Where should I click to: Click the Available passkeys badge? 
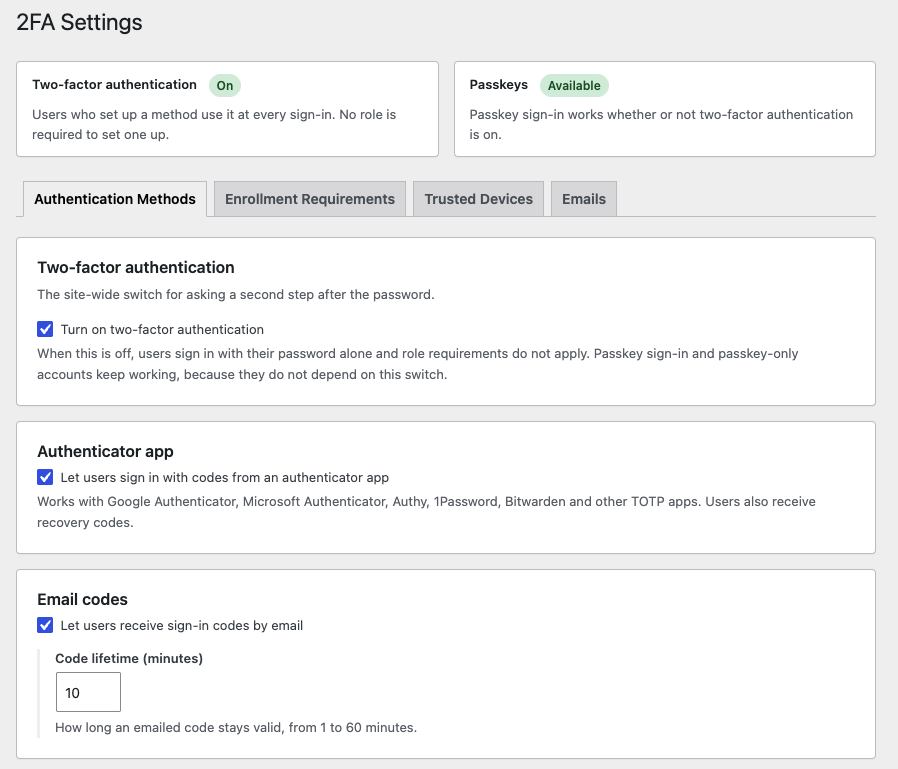click(574, 85)
